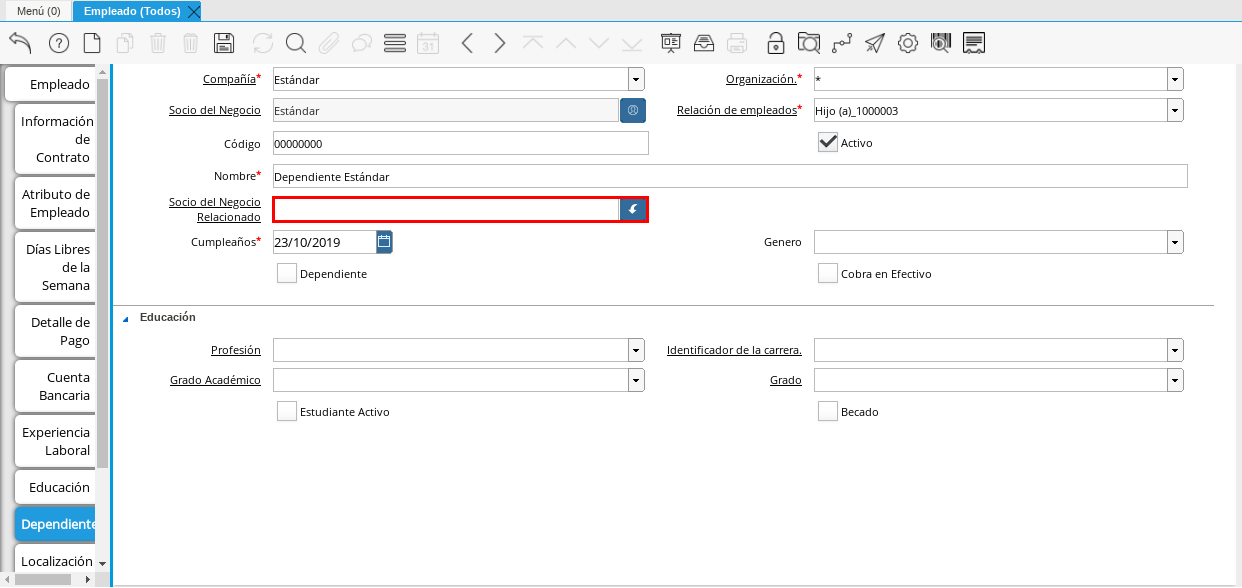The height and width of the screenshot is (588, 1242).
Task: Click the lock record padlock icon
Action: tap(775, 43)
